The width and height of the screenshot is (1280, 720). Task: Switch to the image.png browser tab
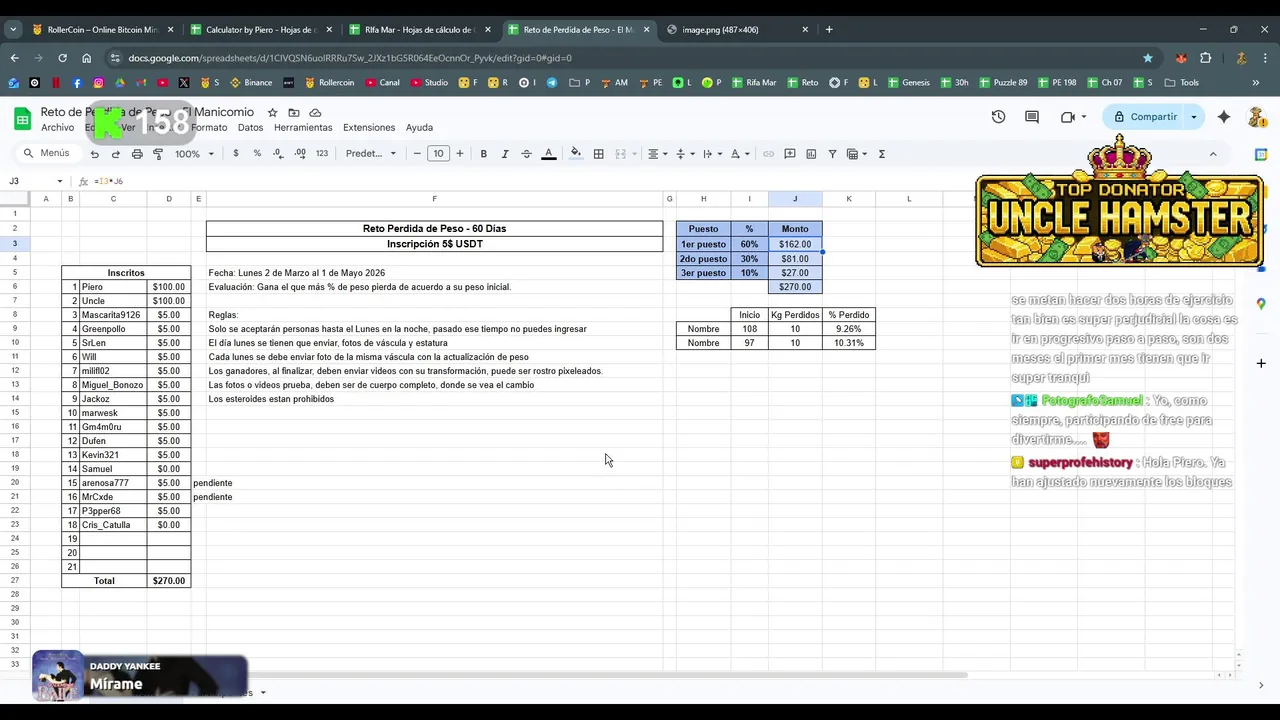(x=738, y=29)
